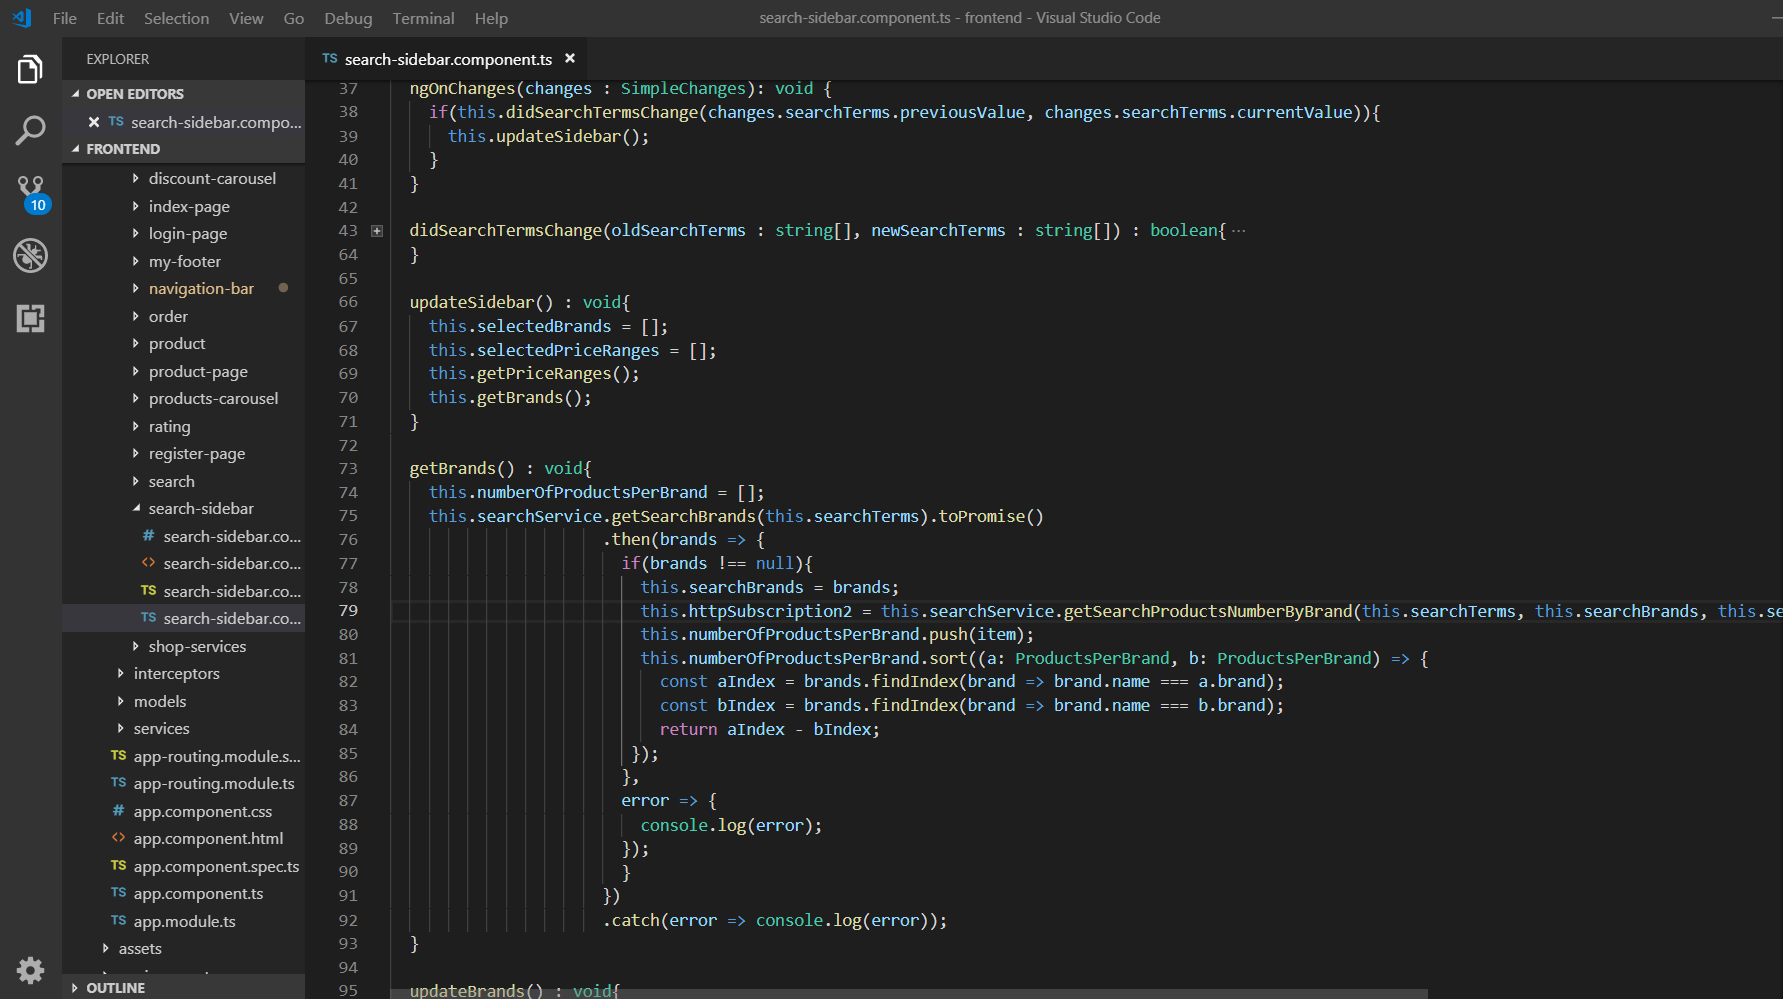This screenshot has width=1783, height=999.
Task: Expand the shop-services folder
Action: pyautogui.click(x=197, y=646)
